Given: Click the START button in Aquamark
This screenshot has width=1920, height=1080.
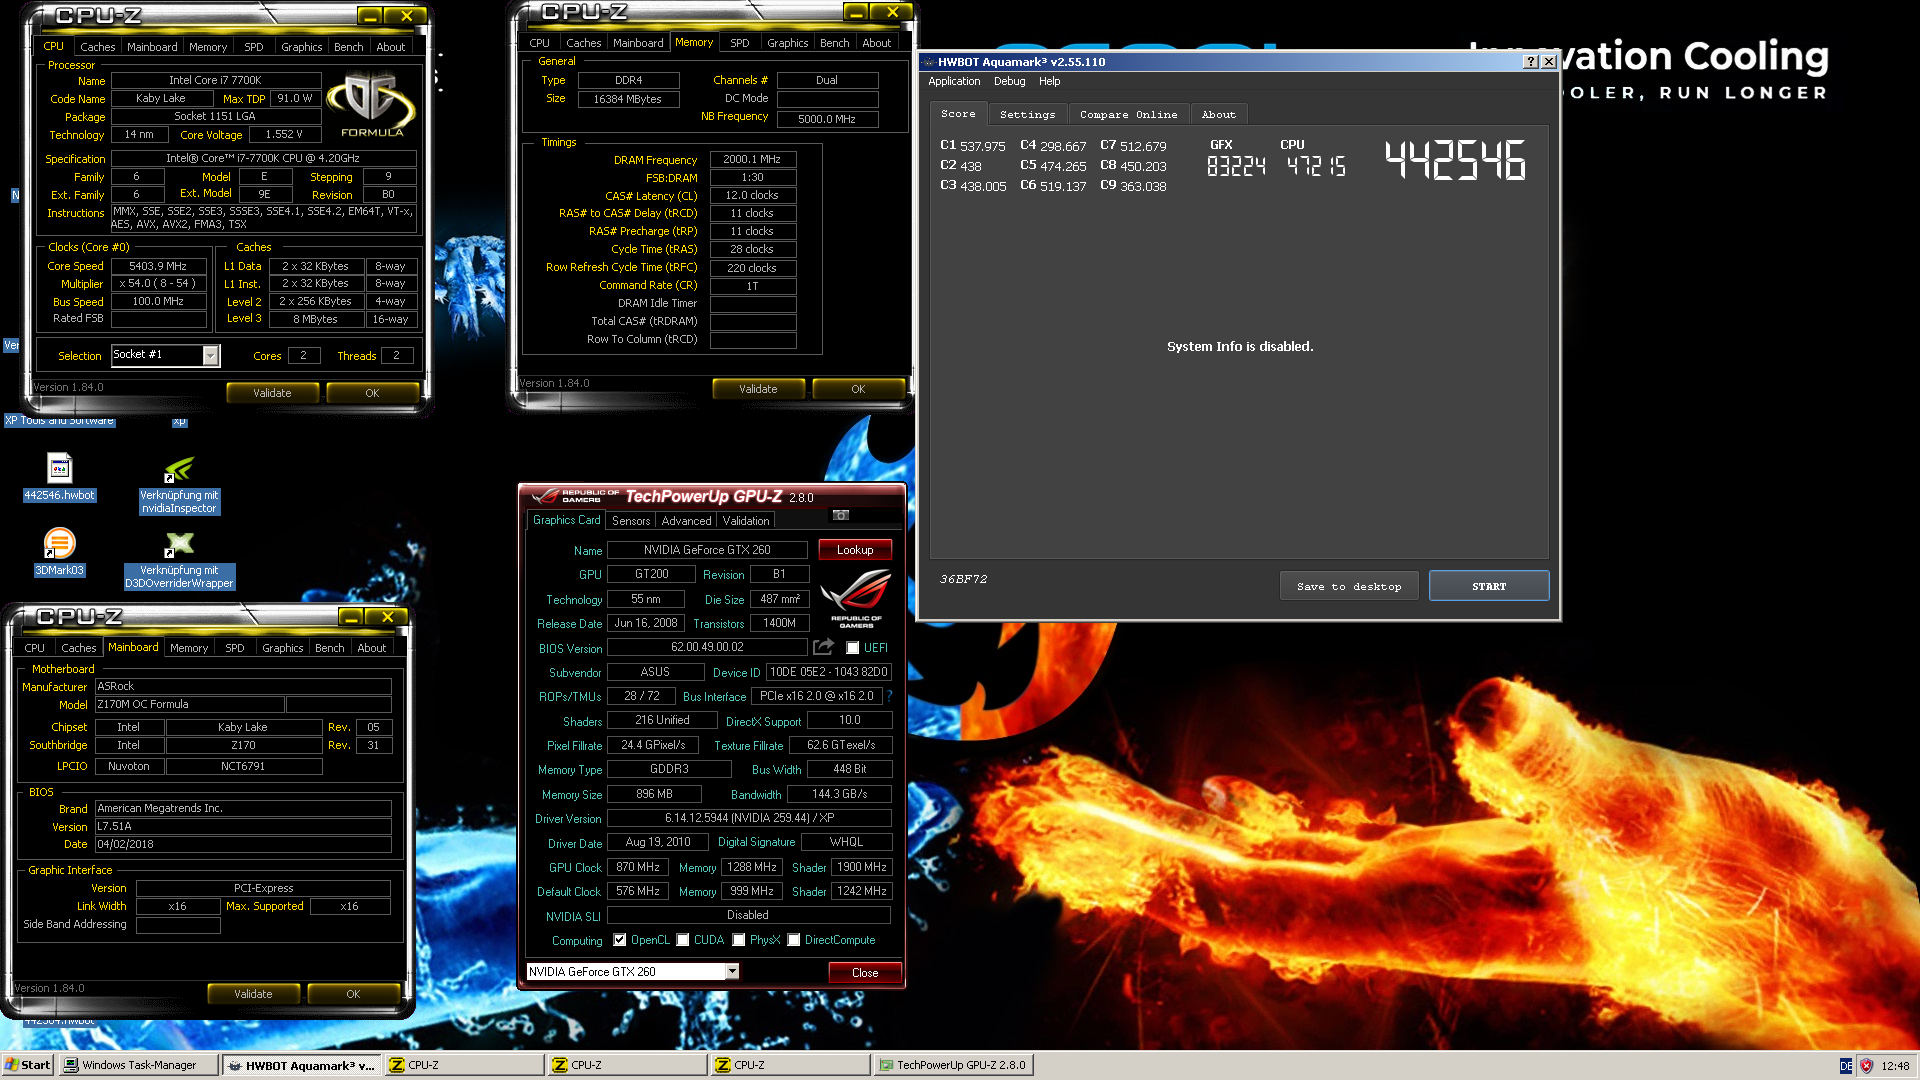Looking at the screenshot, I should tap(1488, 586).
